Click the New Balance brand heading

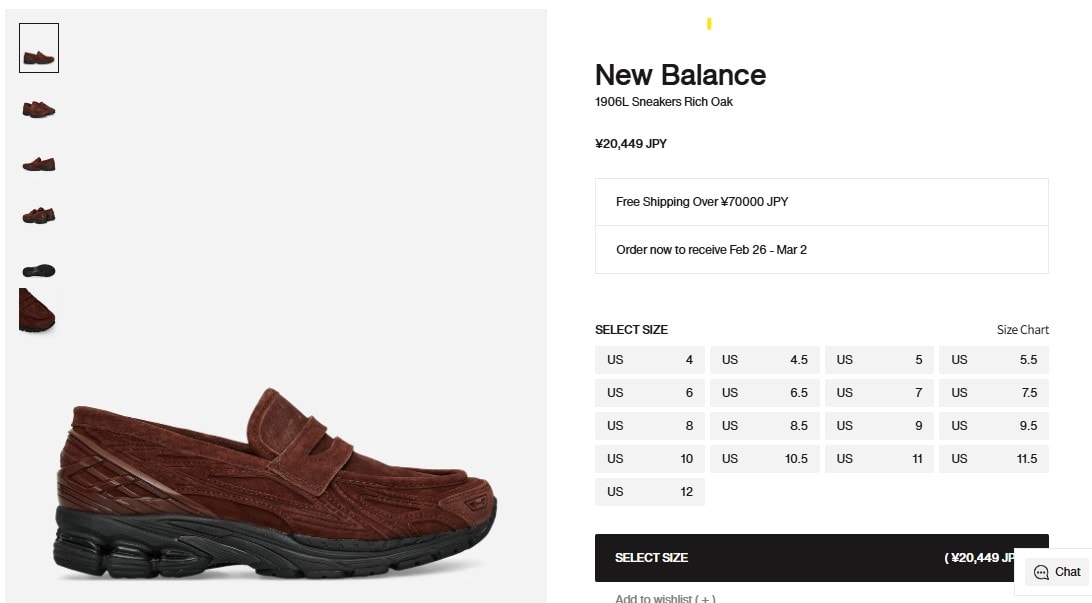pyautogui.click(x=680, y=75)
